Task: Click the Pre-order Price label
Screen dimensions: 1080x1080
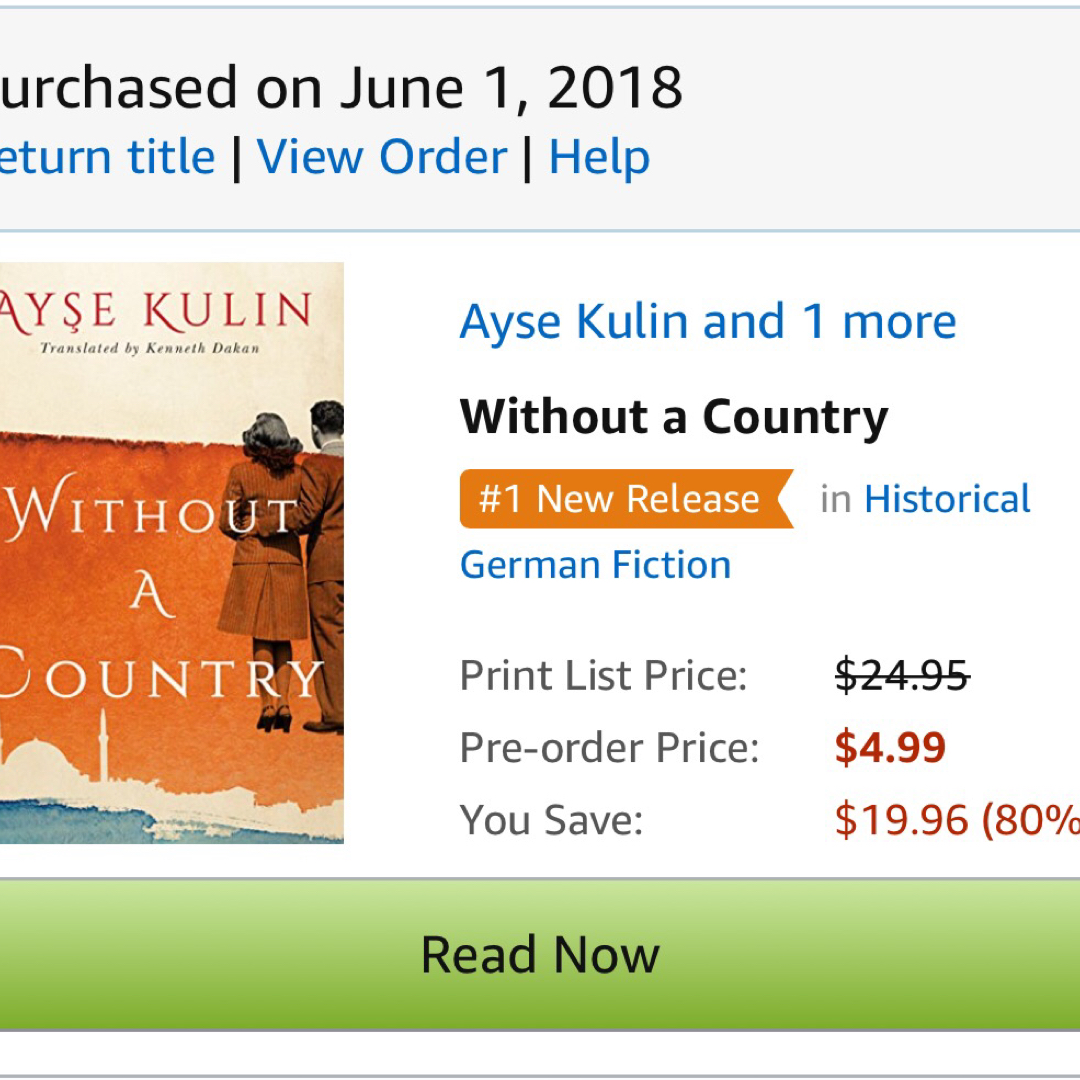Action: pos(609,748)
